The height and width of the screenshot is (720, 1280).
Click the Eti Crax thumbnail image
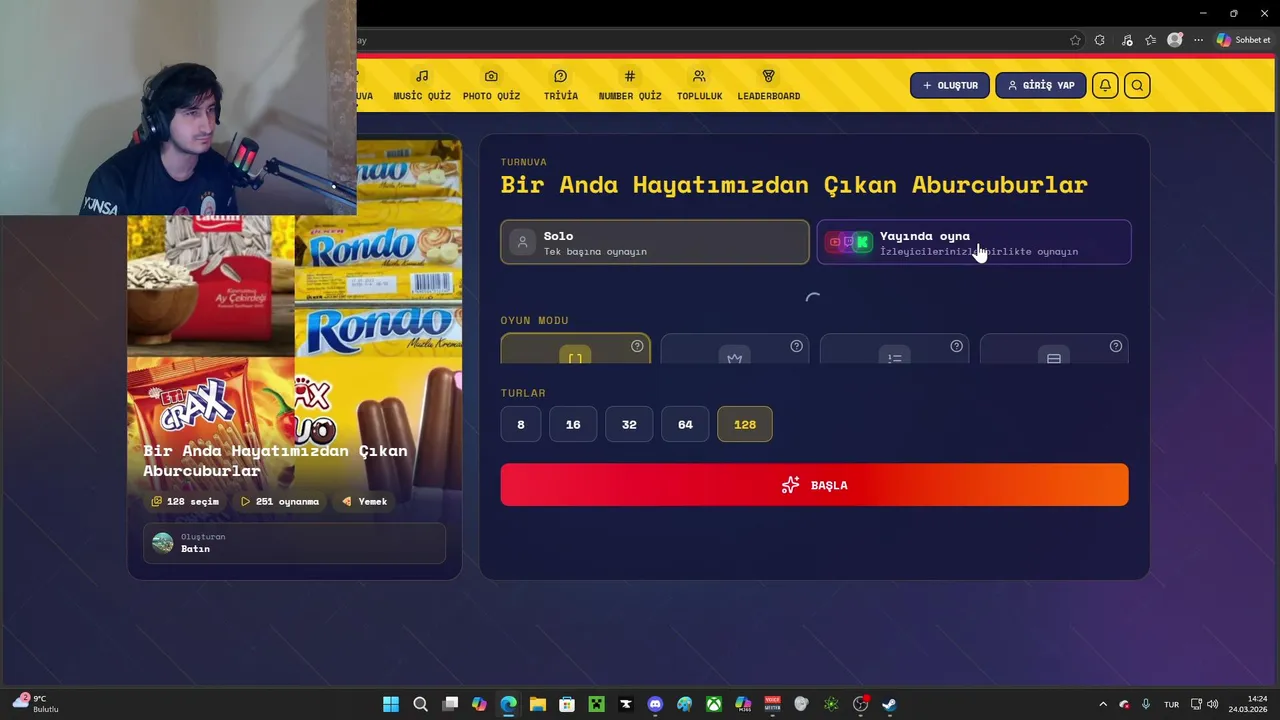click(x=211, y=400)
